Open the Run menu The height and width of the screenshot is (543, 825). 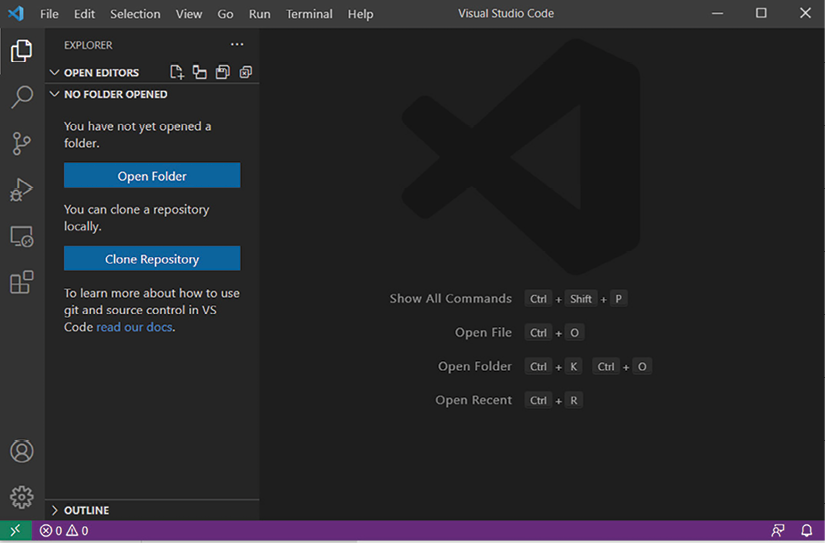coord(259,14)
